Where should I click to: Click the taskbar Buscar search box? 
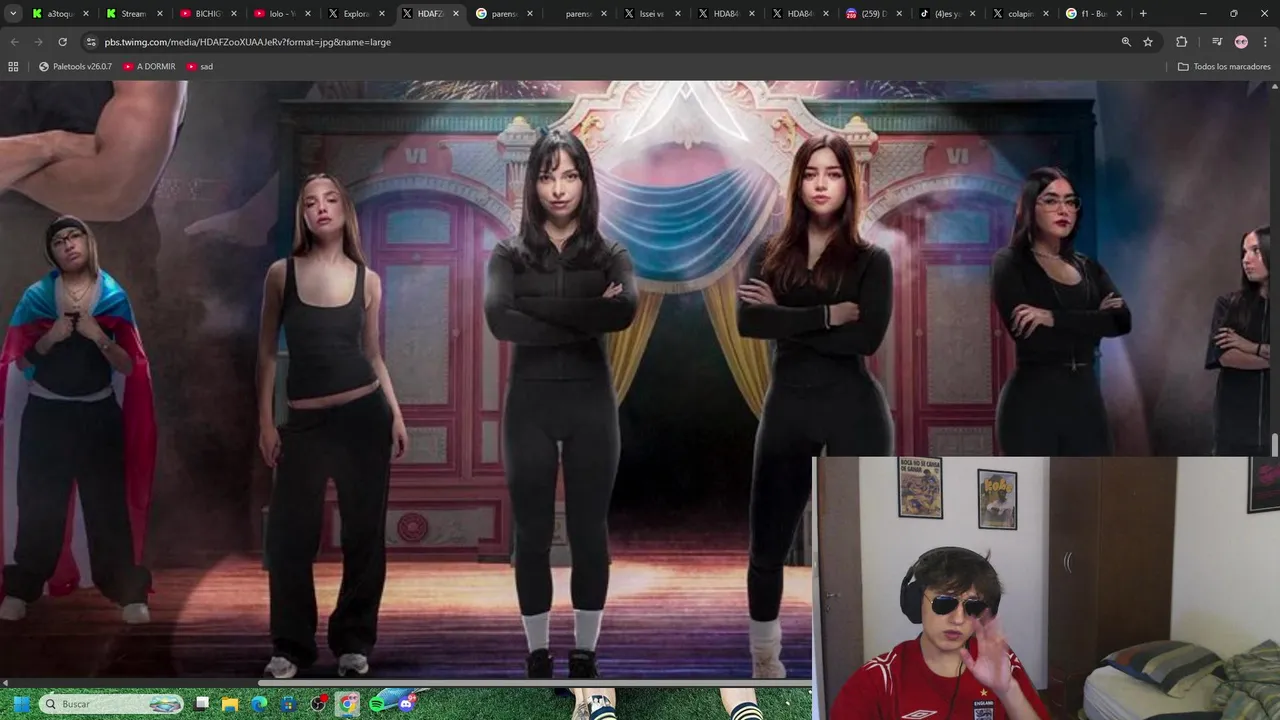[x=112, y=704]
